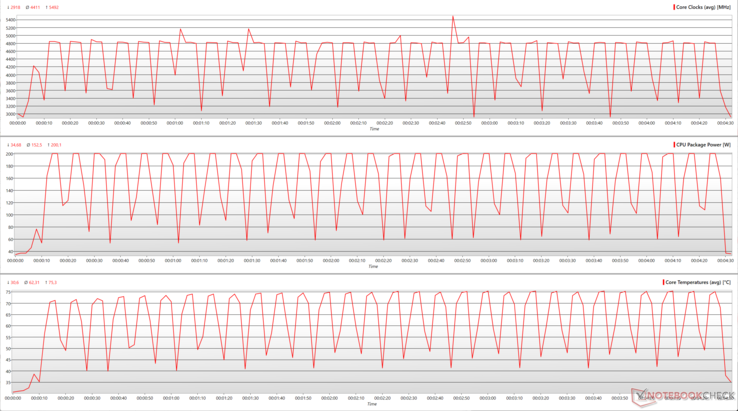Select average value 62.31 in Core Temperatures graph

tap(32, 282)
